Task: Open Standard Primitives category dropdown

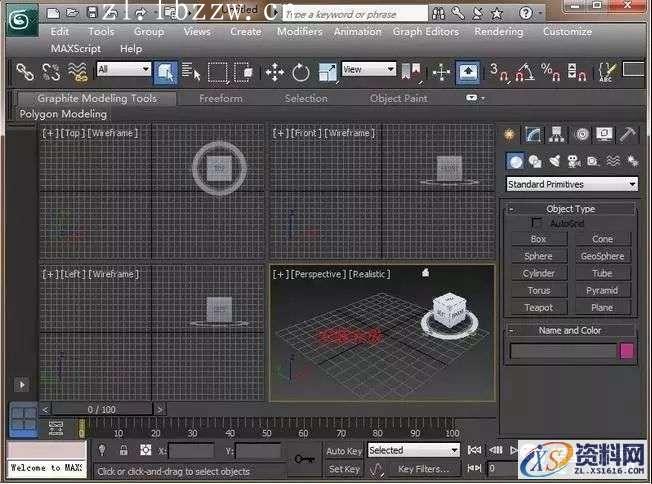Action: (572, 184)
